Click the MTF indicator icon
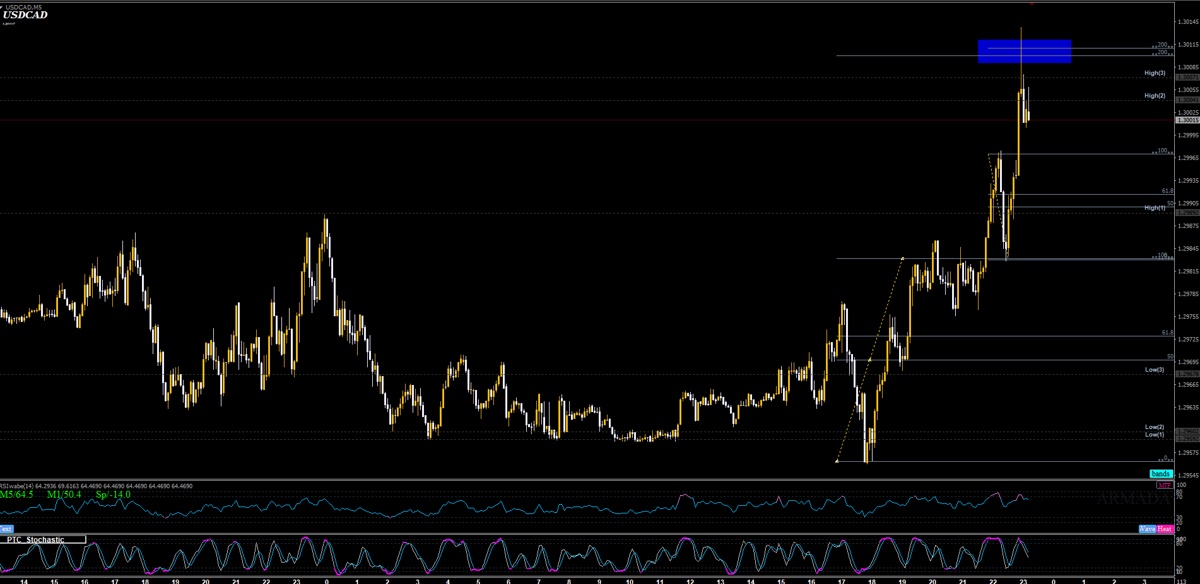 click(1165, 485)
